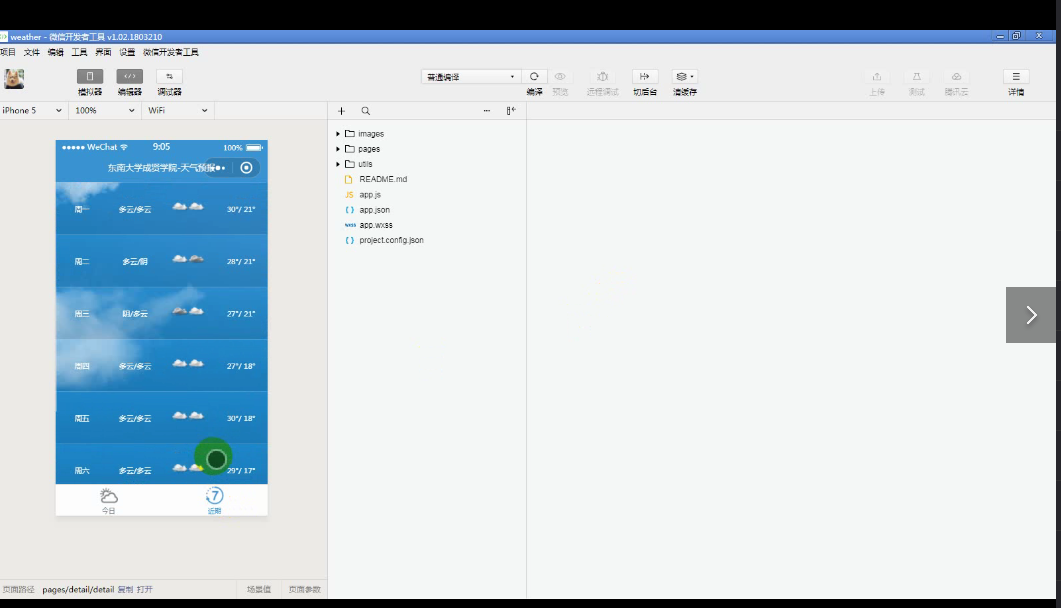This screenshot has height=608, width=1061.
Task: Click the 28°/ 21° temperature for 周二
Action: (x=241, y=262)
